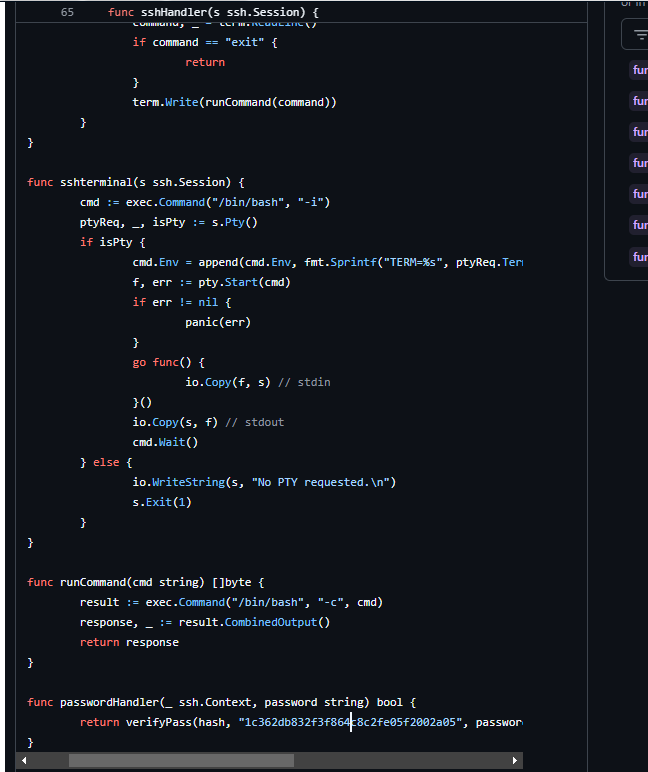Click the sshterminal function name definition
This screenshot has height=772, width=648.
pos(96,182)
